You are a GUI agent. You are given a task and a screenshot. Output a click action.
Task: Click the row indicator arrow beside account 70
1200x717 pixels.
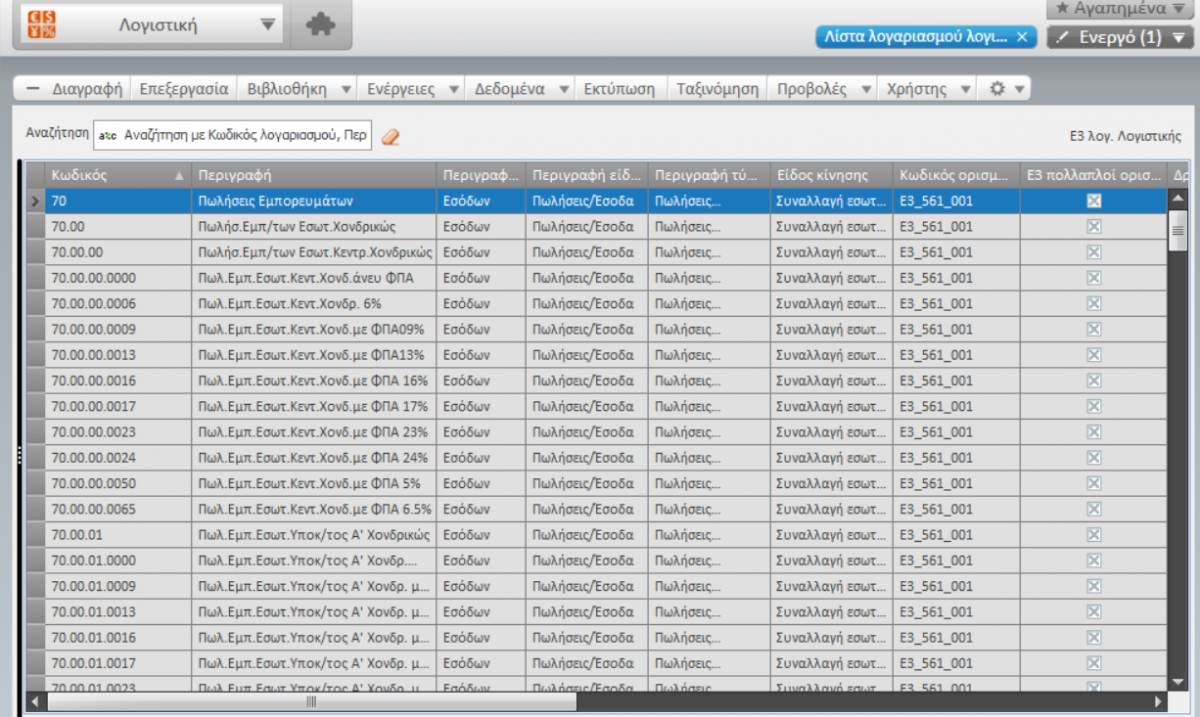pos(34,201)
